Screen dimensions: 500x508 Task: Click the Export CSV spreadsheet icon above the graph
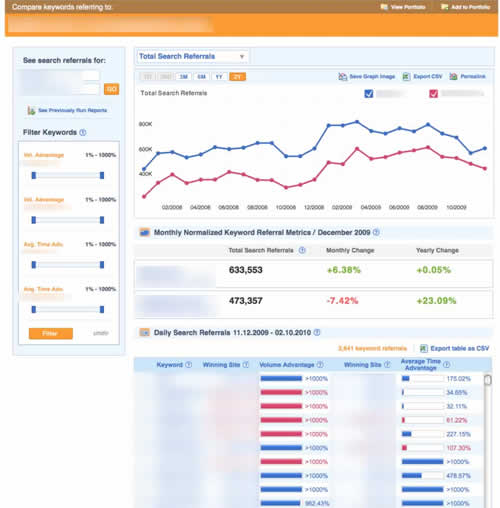tap(406, 77)
